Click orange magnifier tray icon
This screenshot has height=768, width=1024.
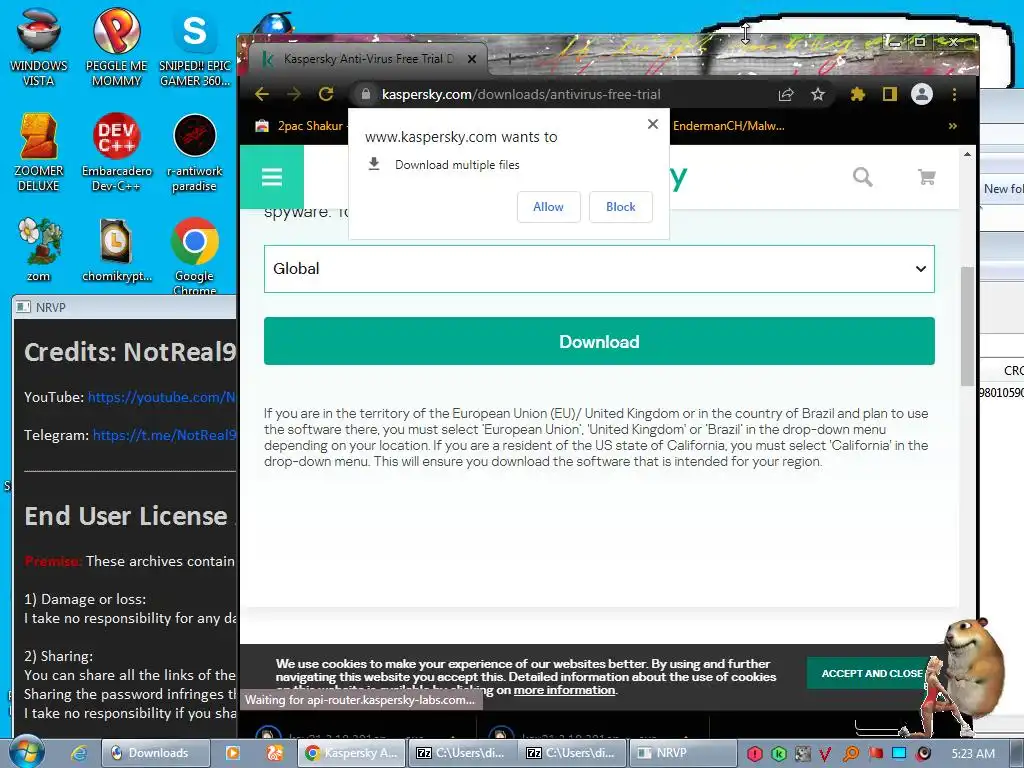coord(850,754)
